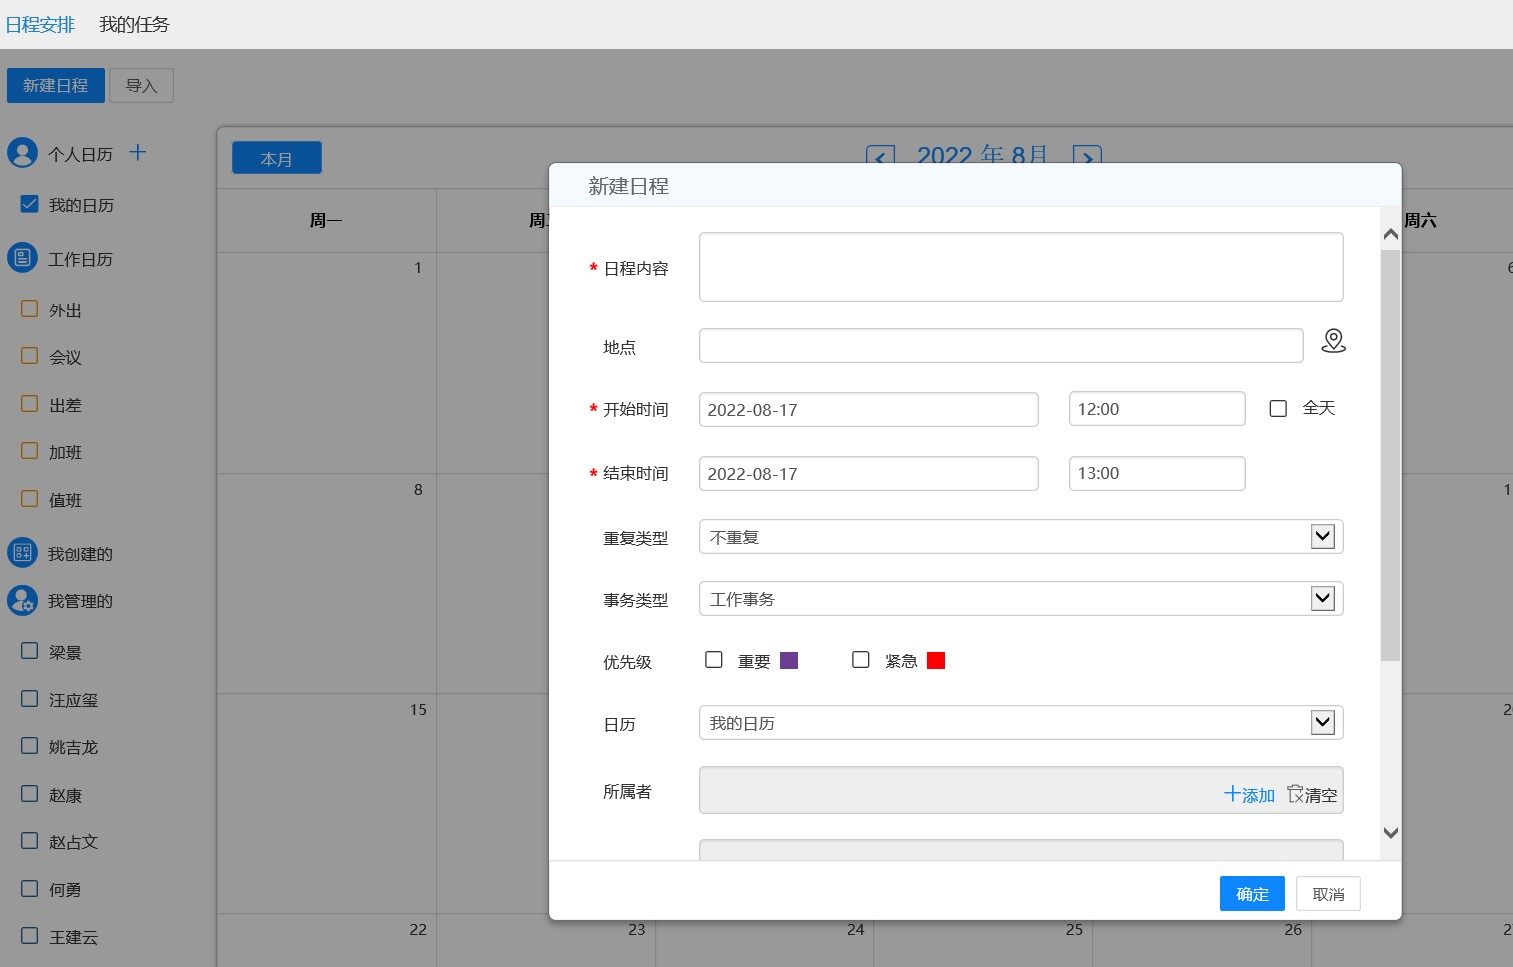The width and height of the screenshot is (1513, 967).
Task: Switch to the 日程安排 tab
Action: click(x=40, y=25)
